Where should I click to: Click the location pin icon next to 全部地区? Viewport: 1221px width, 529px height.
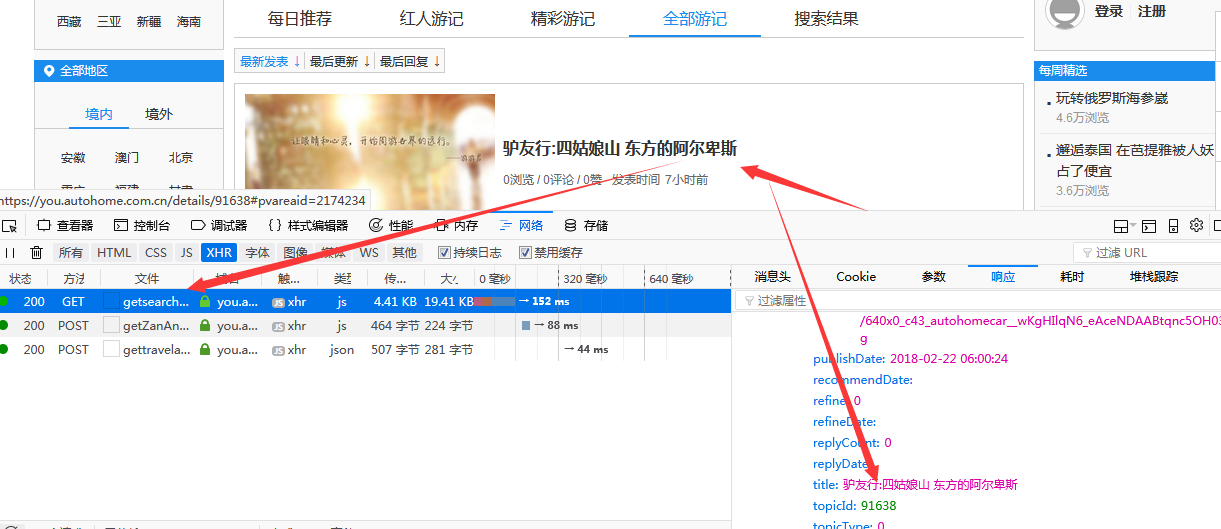[48, 71]
